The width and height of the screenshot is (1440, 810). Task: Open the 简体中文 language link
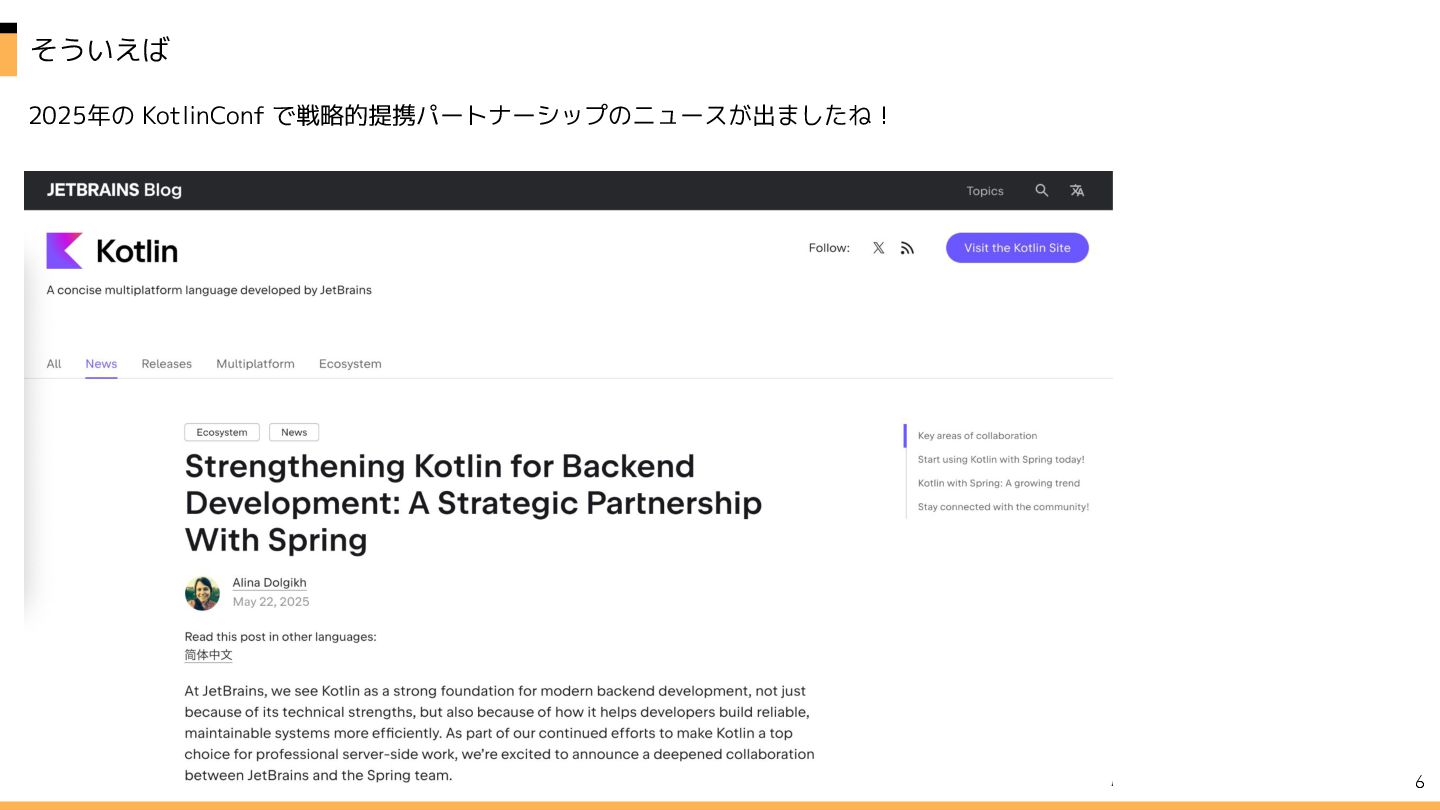coord(208,655)
